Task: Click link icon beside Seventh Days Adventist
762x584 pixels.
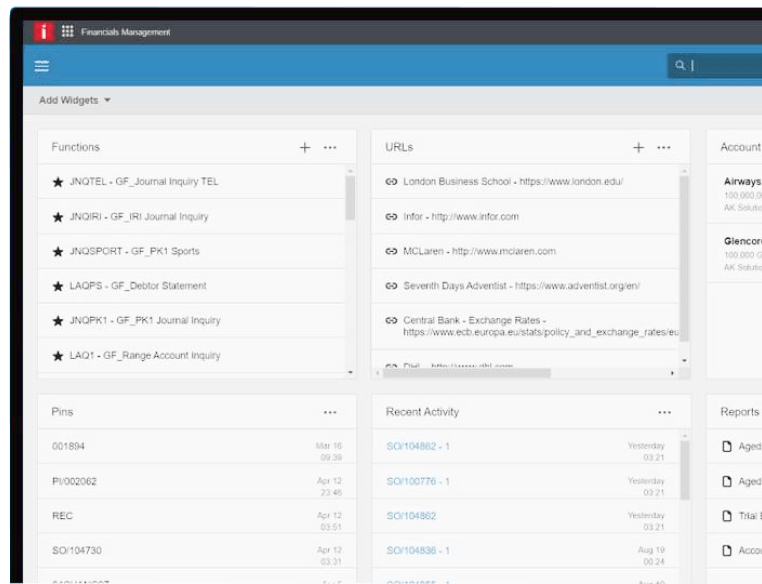Action: (391, 286)
